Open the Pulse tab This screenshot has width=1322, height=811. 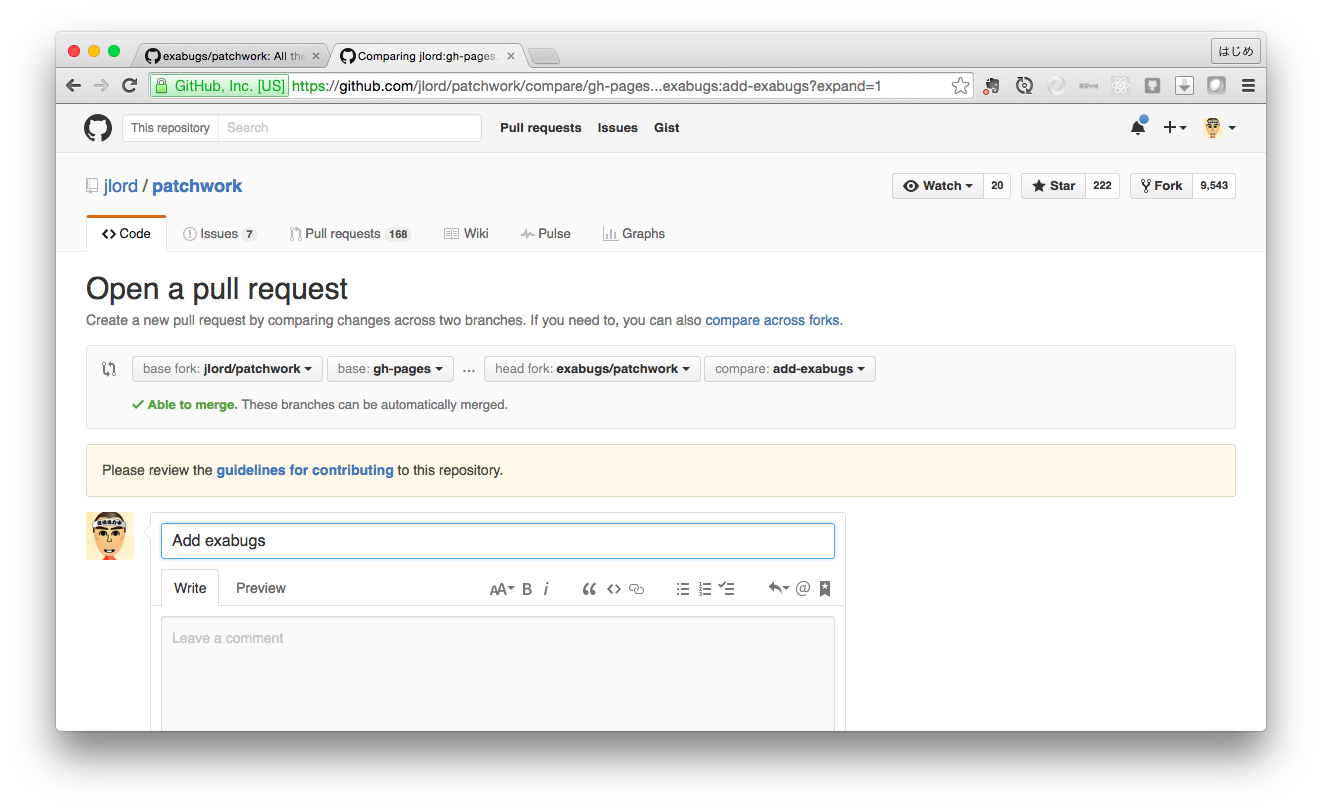[546, 234]
